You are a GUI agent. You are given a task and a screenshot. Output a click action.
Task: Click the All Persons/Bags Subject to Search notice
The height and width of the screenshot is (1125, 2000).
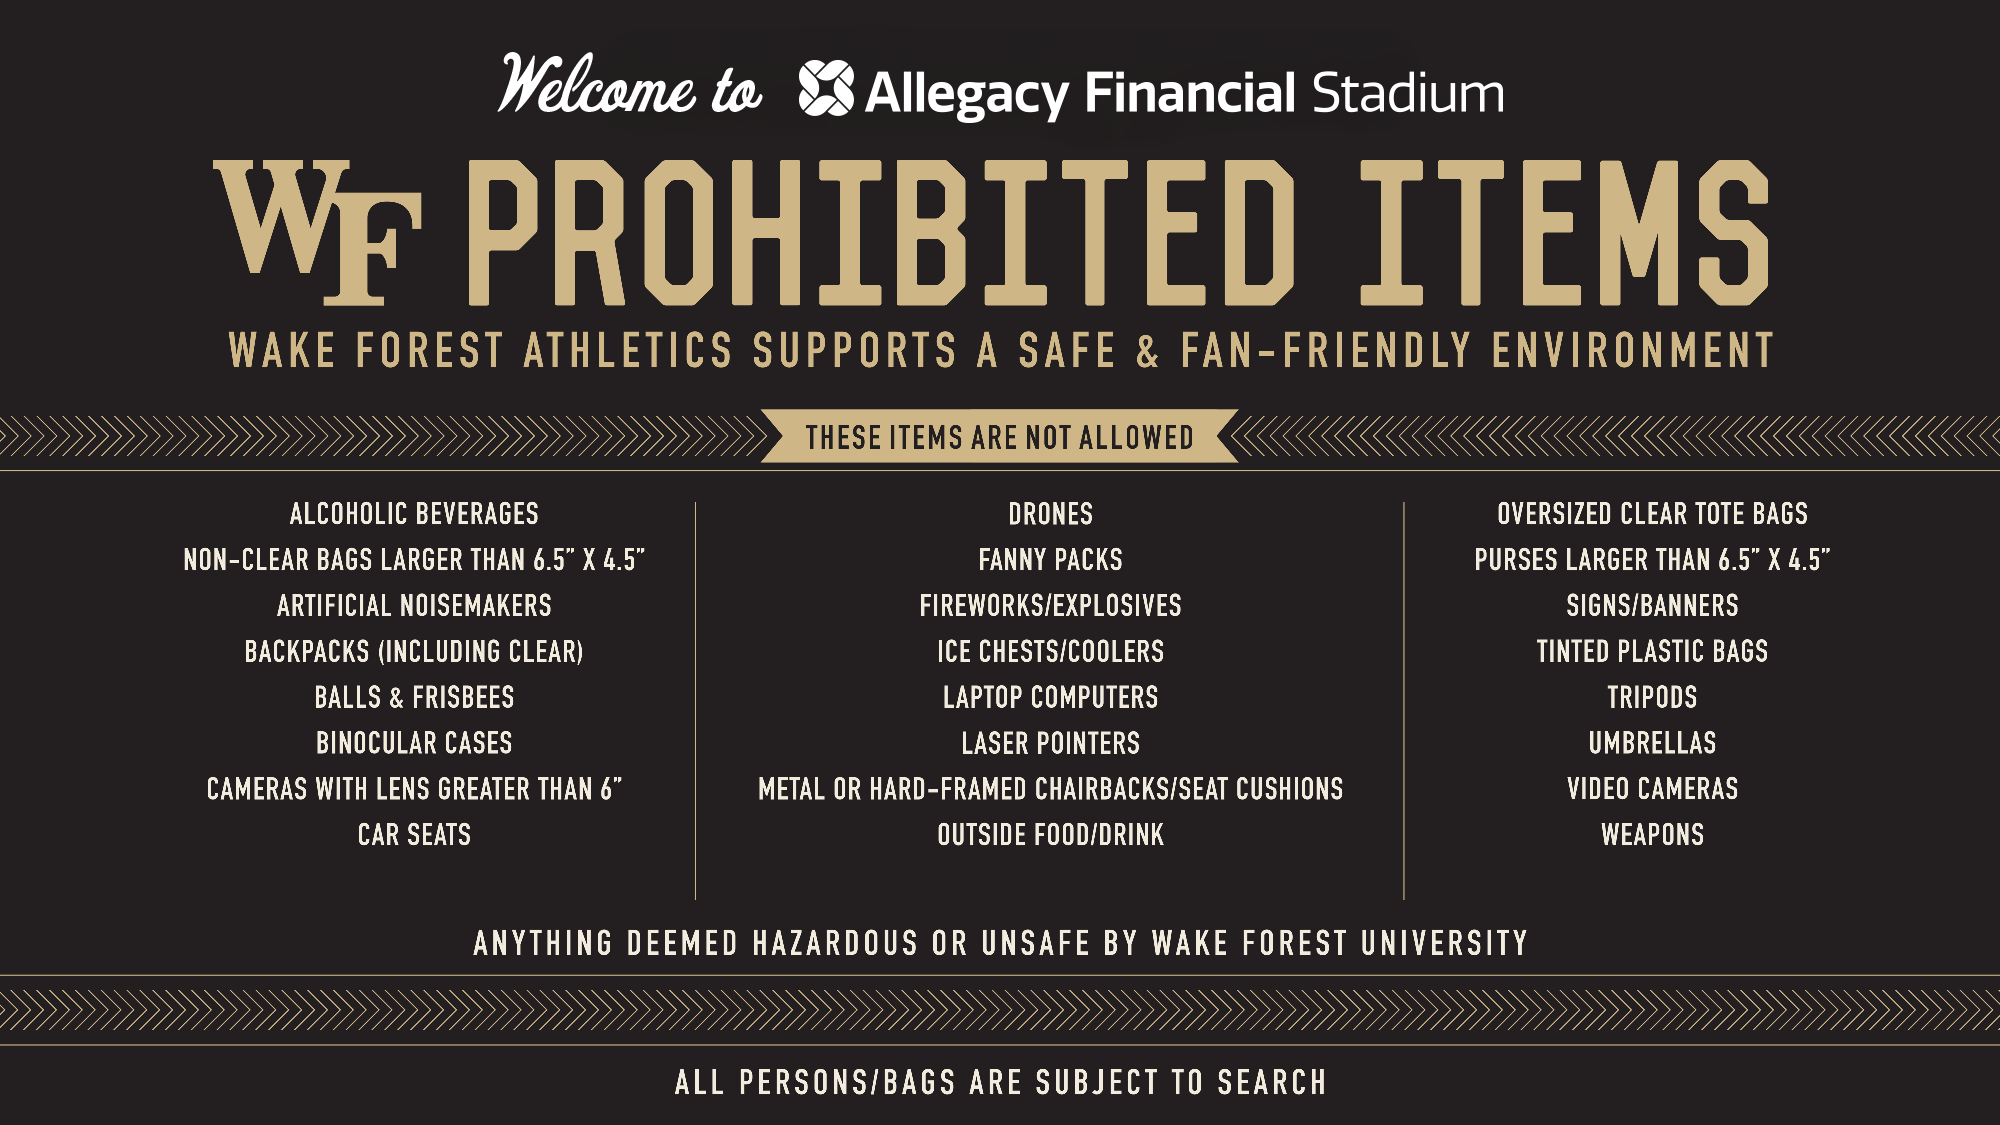point(1000,1082)
